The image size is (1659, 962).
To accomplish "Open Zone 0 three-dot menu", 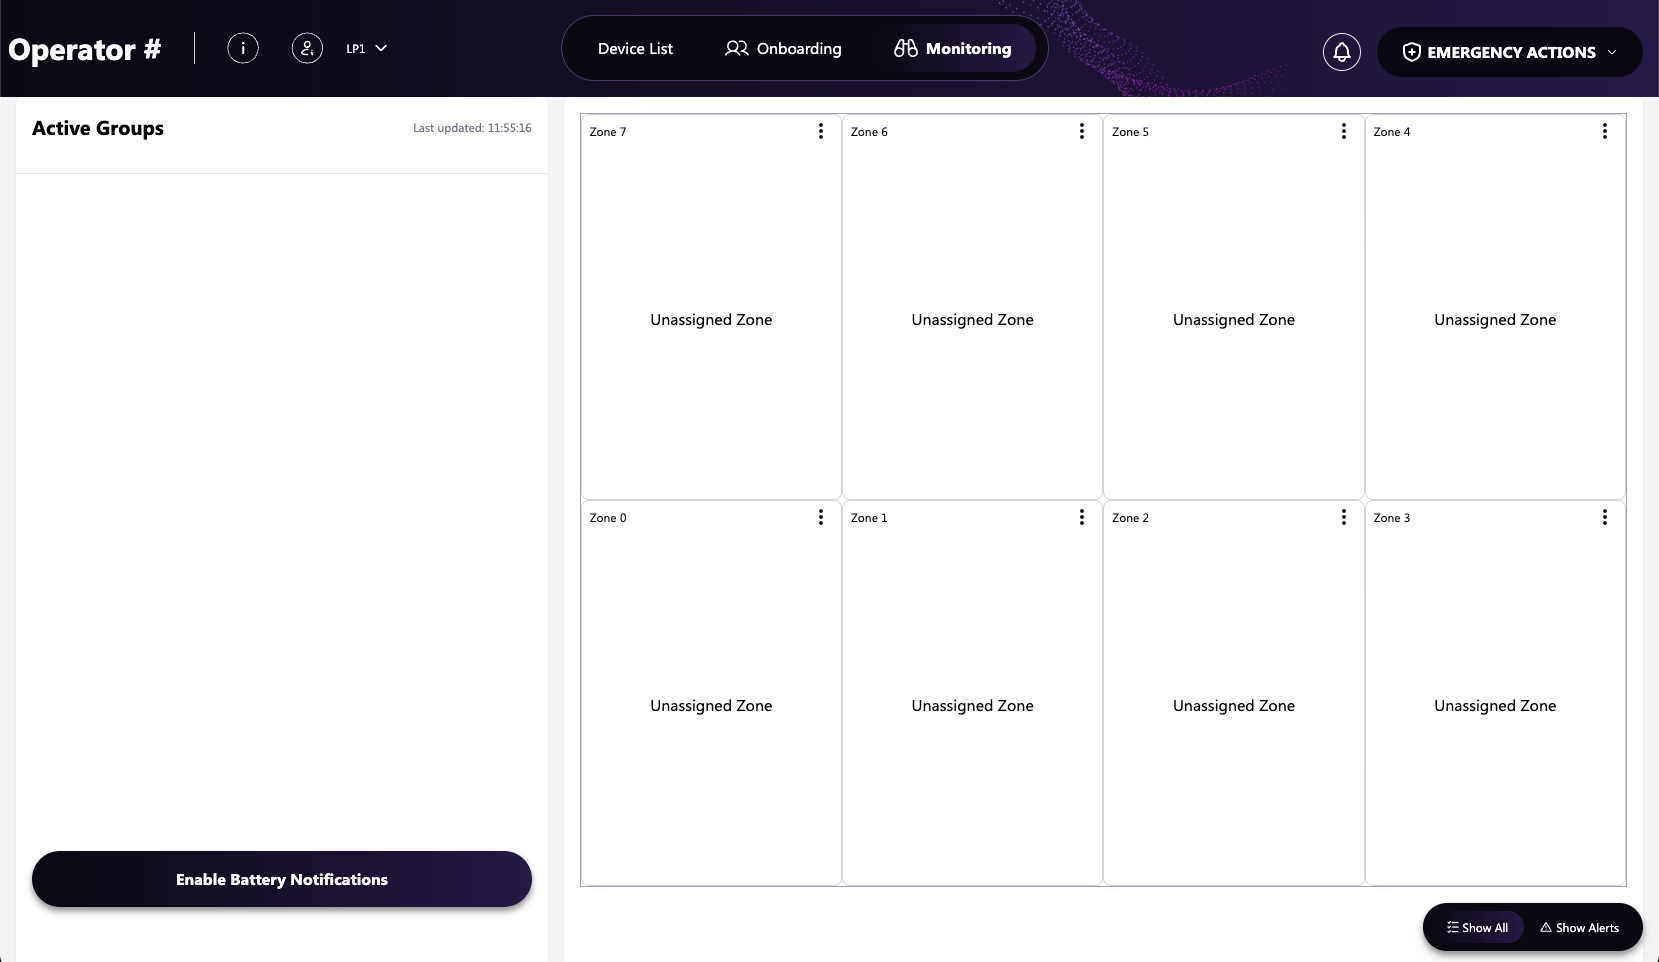I will pos(821,517).
